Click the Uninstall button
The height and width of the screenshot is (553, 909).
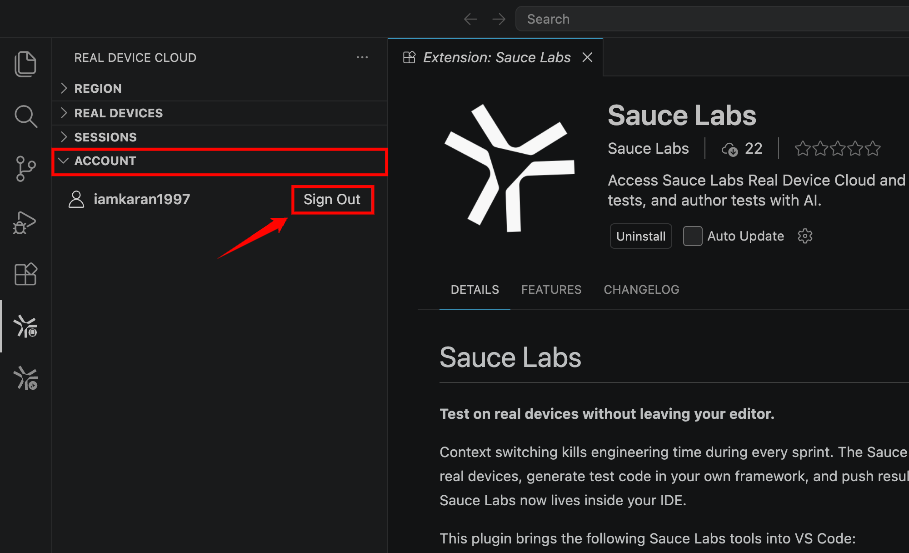point(641,236)
